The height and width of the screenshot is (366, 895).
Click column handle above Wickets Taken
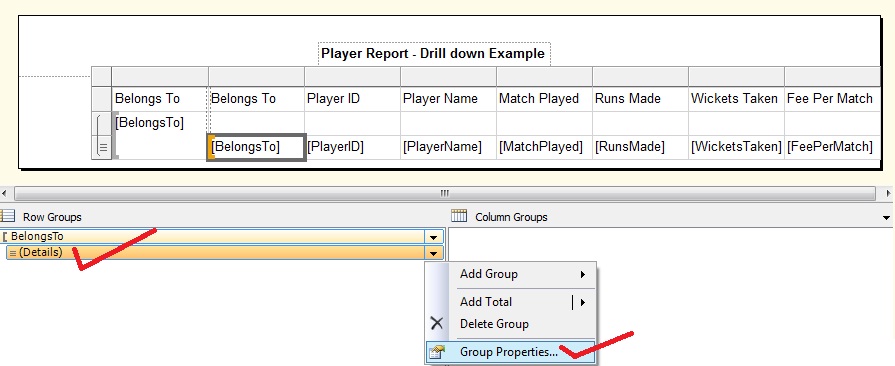pyautogui.click(x=736, y=76)
